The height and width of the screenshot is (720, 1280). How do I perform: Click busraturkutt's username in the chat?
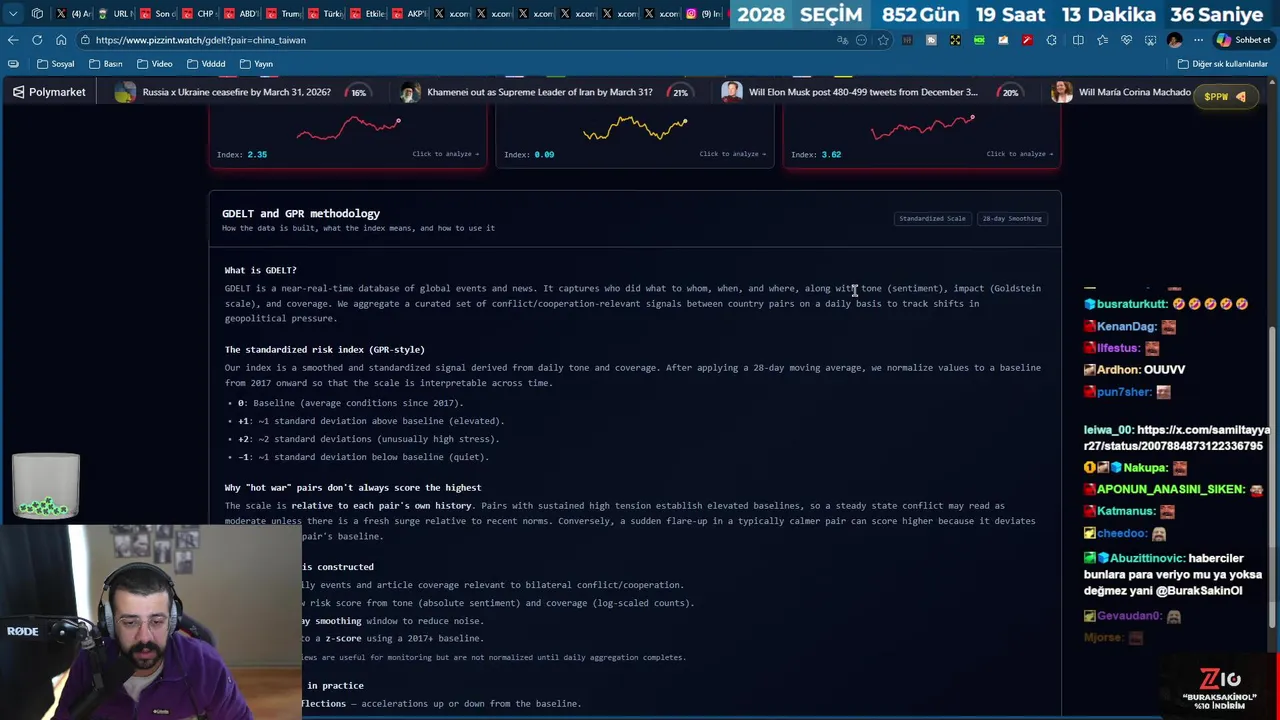(x=1132, y=304)
